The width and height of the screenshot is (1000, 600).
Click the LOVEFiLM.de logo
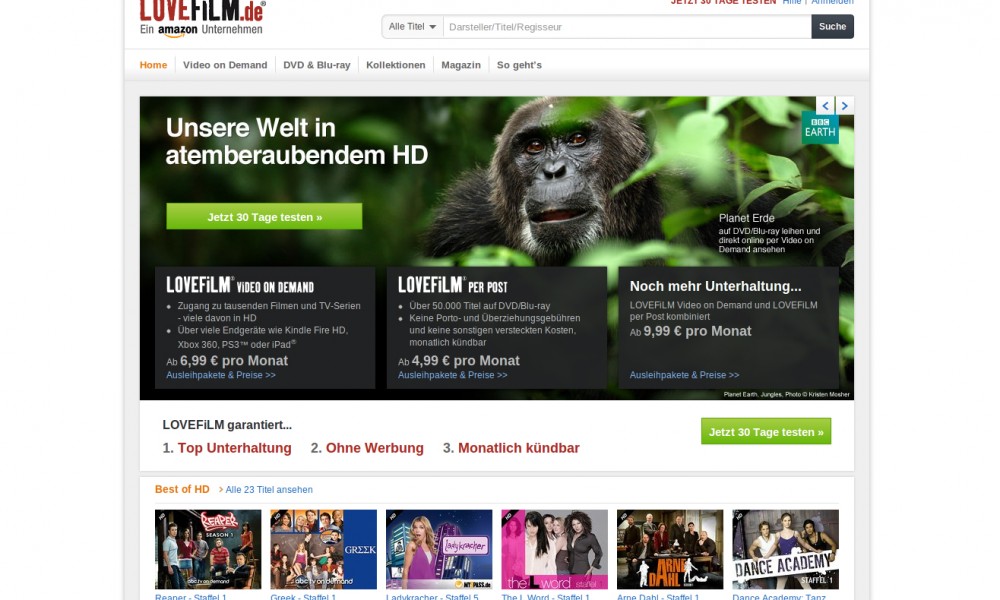click(202, 18)
